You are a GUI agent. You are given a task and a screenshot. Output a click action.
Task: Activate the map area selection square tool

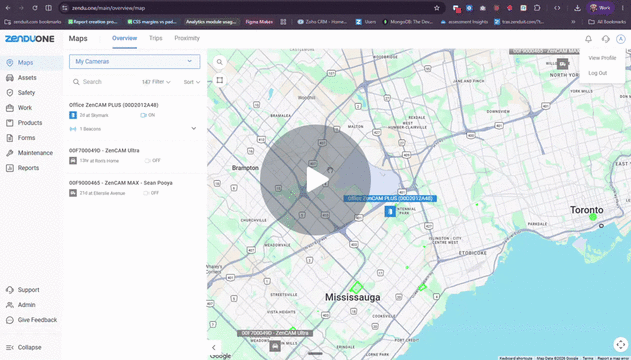[220, 80]
